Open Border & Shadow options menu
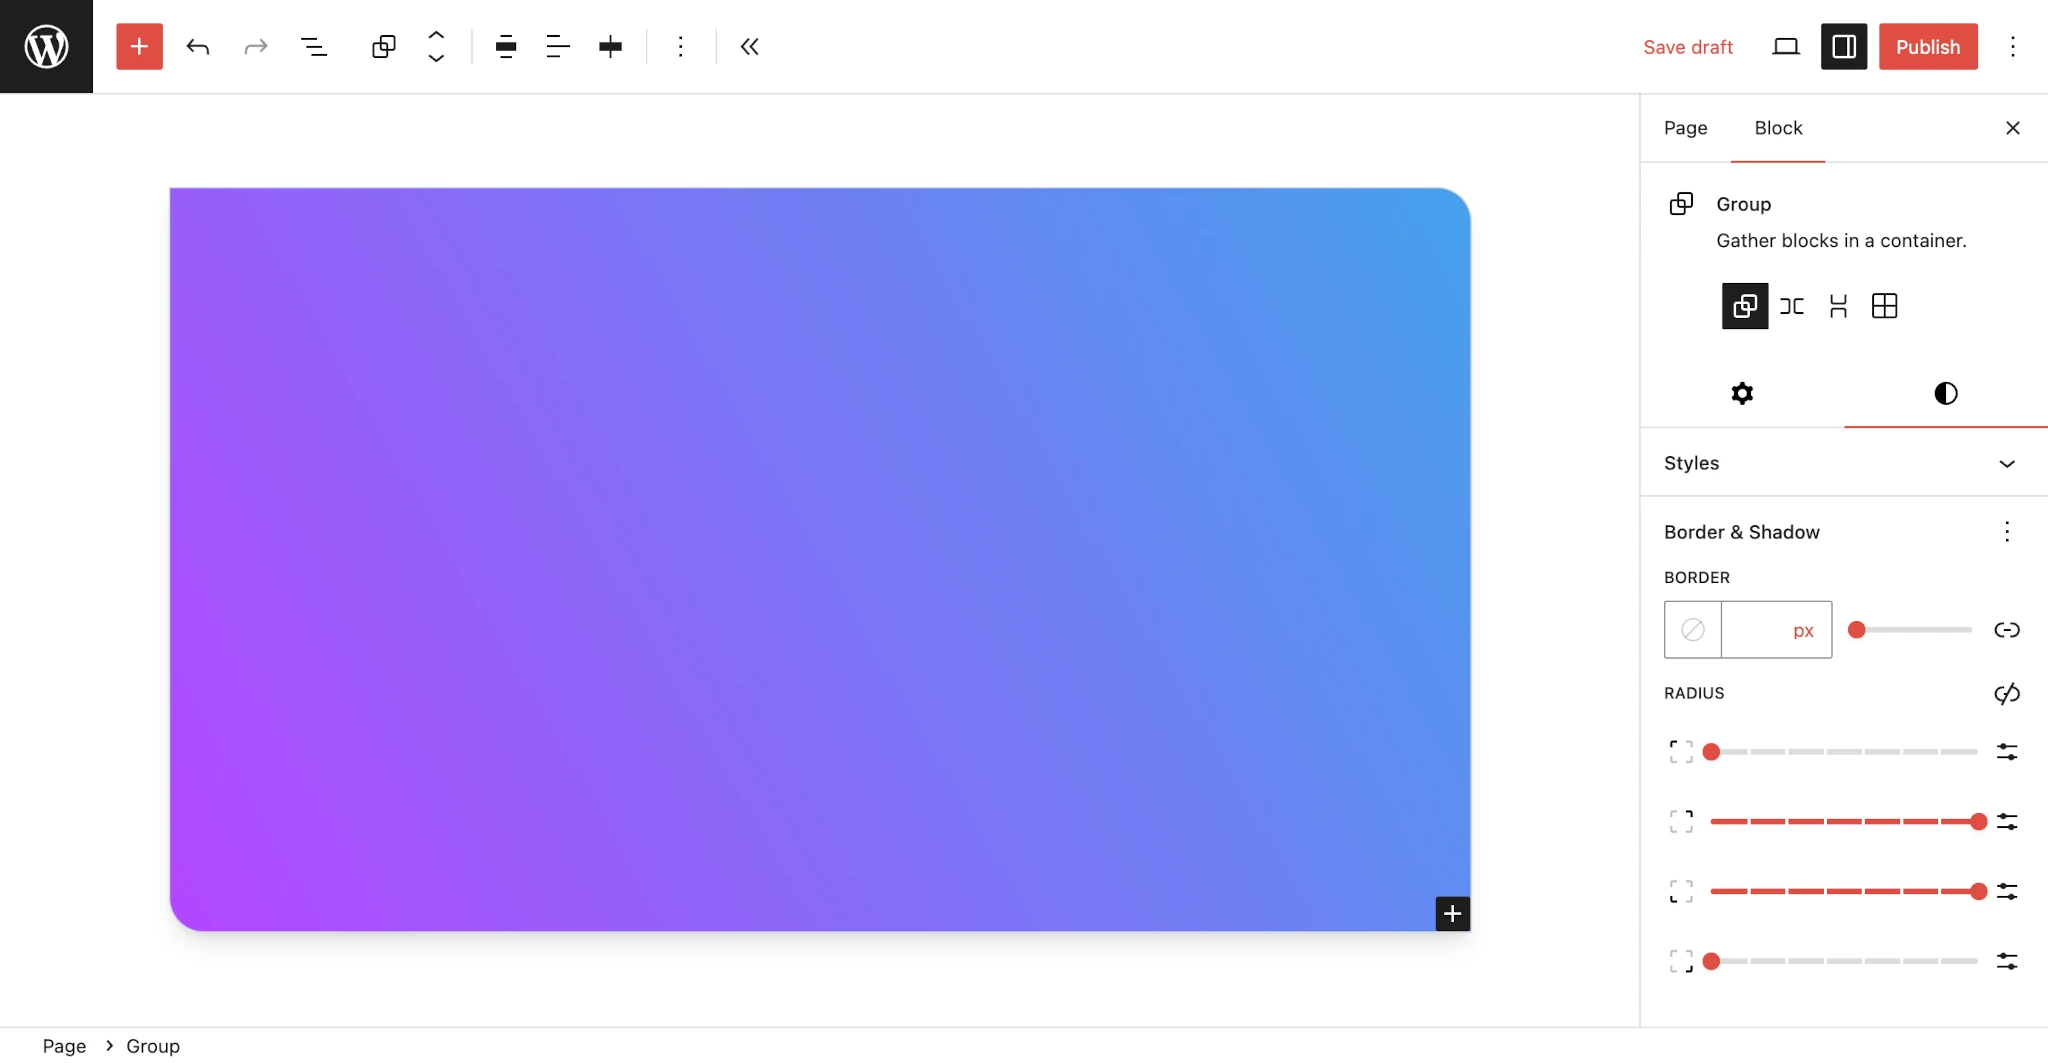 point(2007,531)
